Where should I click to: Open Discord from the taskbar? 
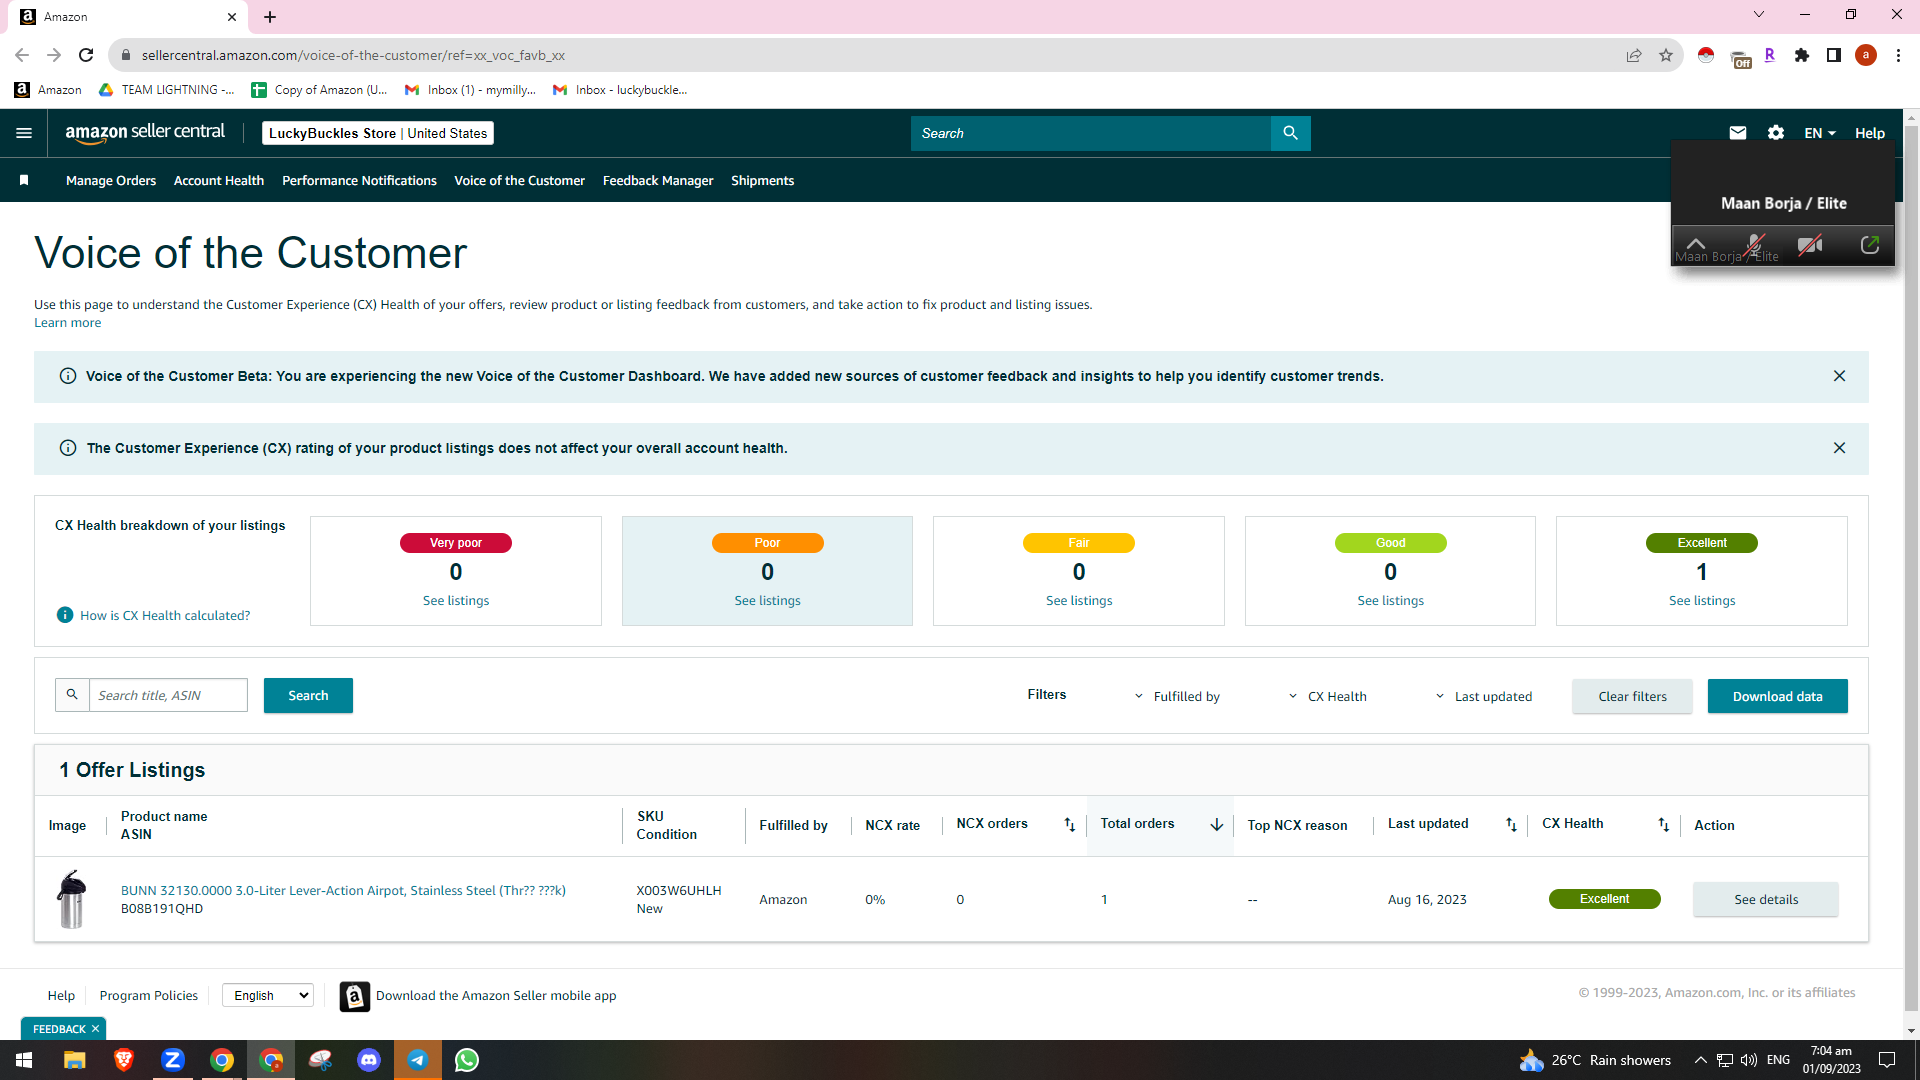pos(369,1060)
